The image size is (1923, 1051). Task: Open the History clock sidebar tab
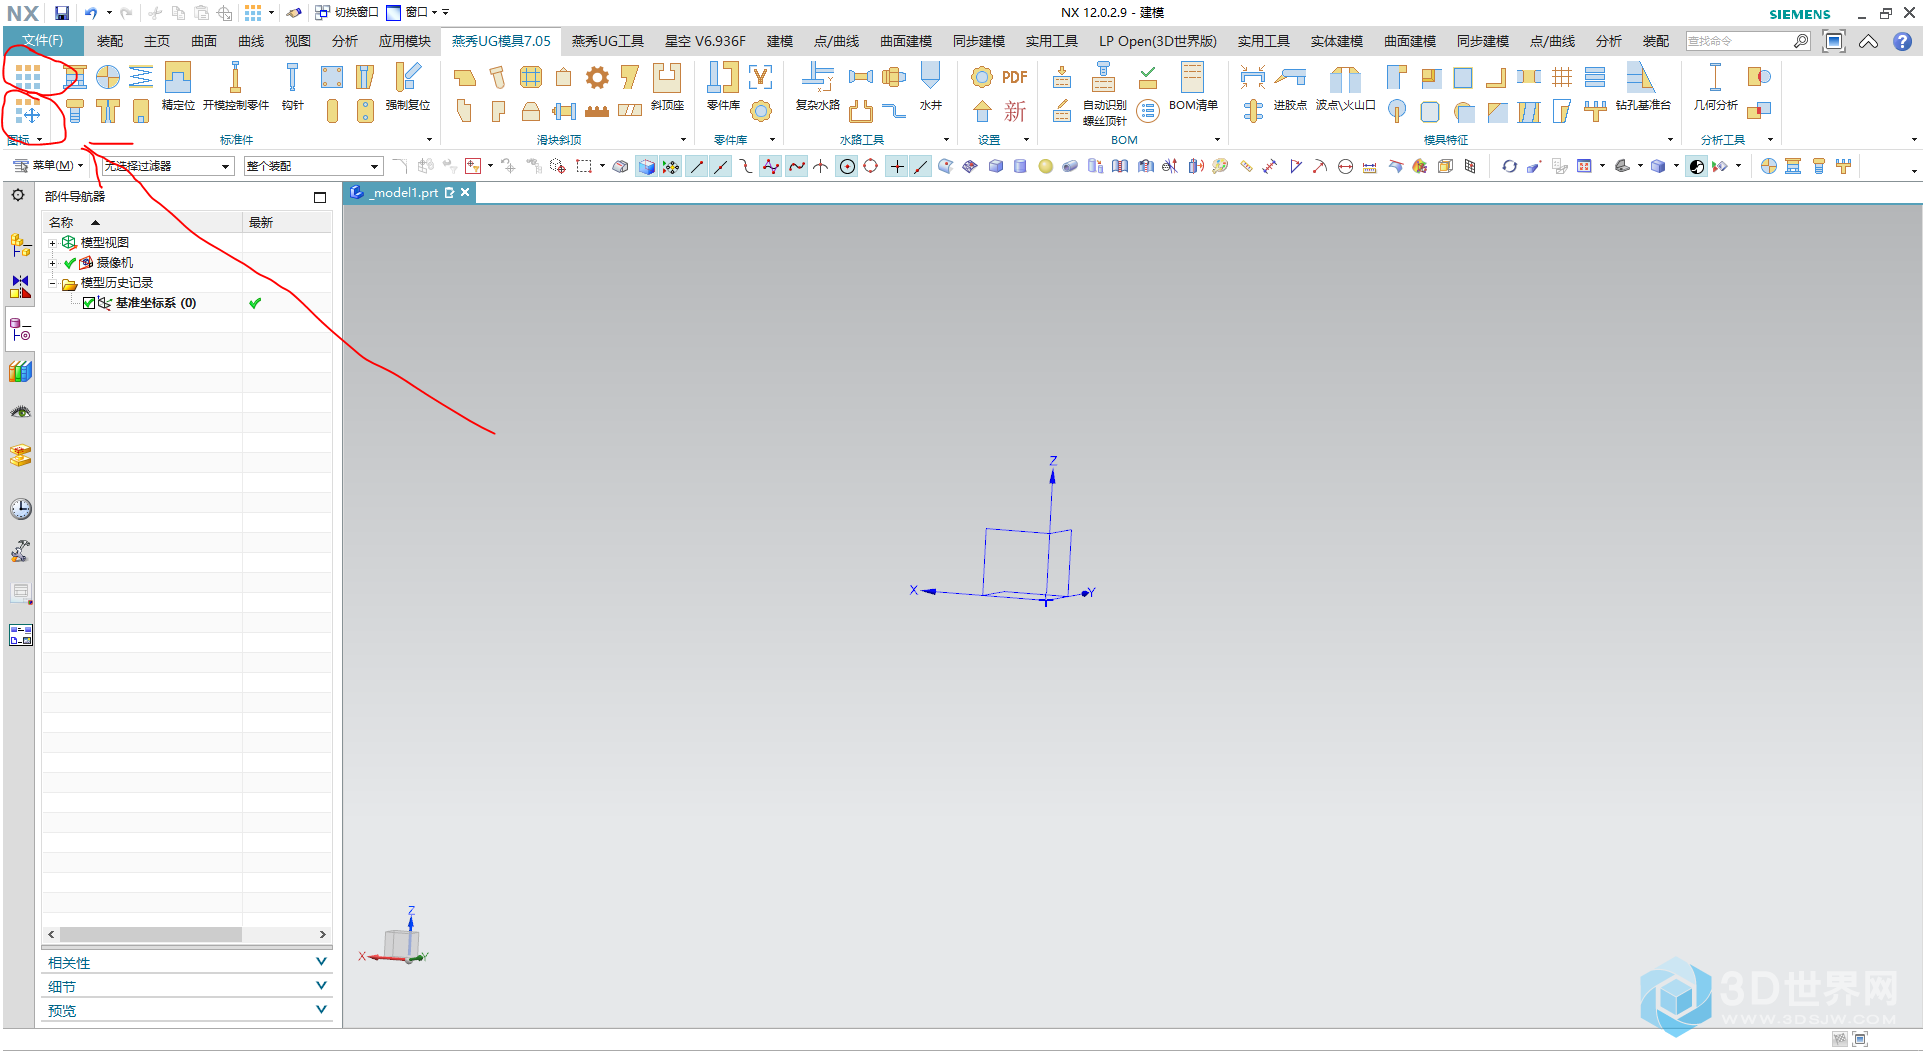pos(20,509)
